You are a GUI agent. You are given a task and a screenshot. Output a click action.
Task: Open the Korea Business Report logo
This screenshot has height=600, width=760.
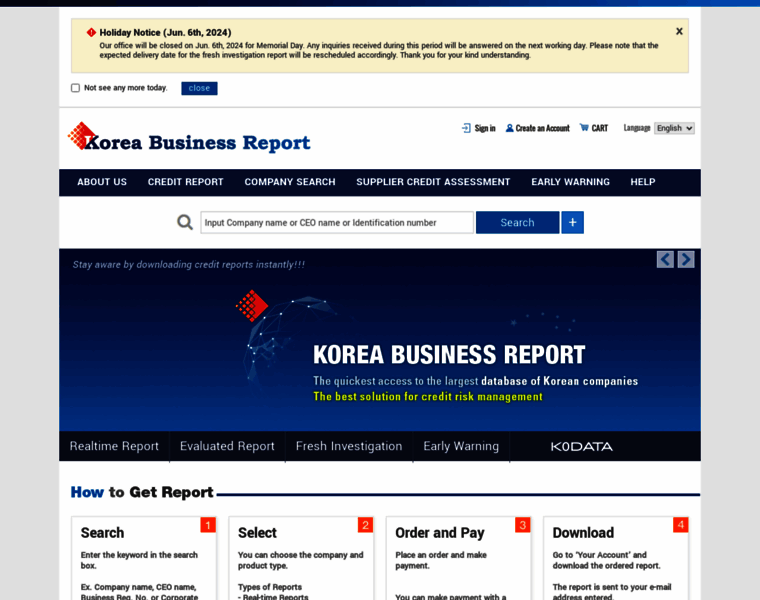tap(189, 138)
